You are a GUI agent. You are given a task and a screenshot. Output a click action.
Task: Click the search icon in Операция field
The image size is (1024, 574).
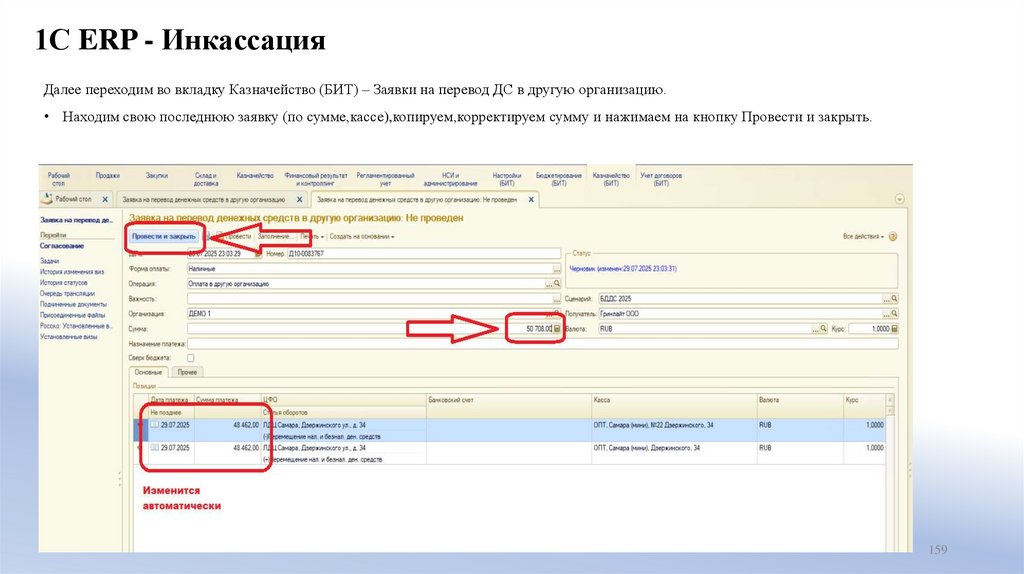click(x=557, y=284)
